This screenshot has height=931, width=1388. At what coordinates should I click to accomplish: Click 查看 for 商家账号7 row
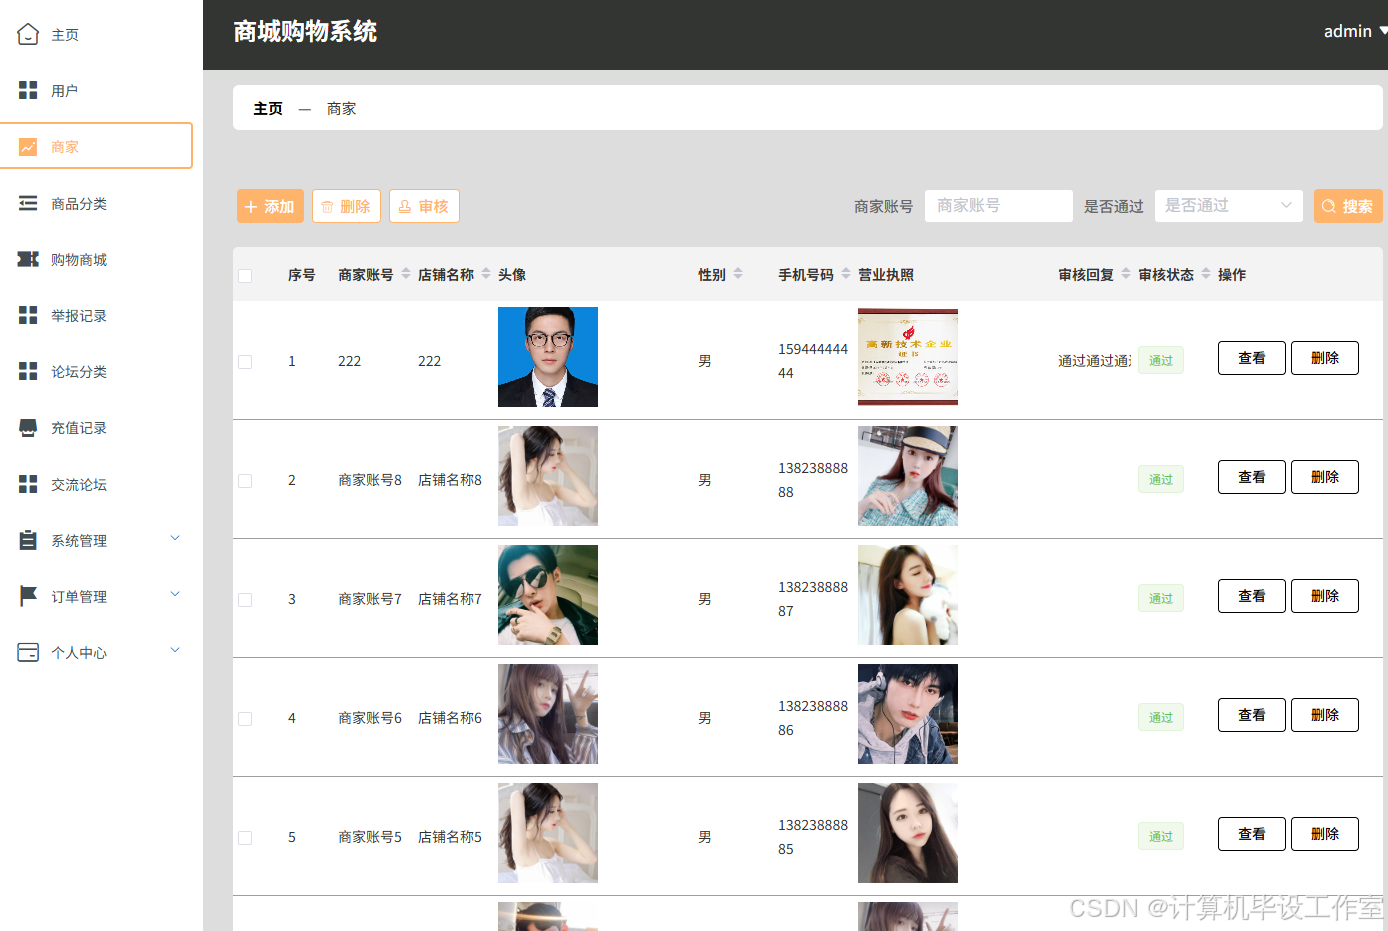[x=1252, y=596]
